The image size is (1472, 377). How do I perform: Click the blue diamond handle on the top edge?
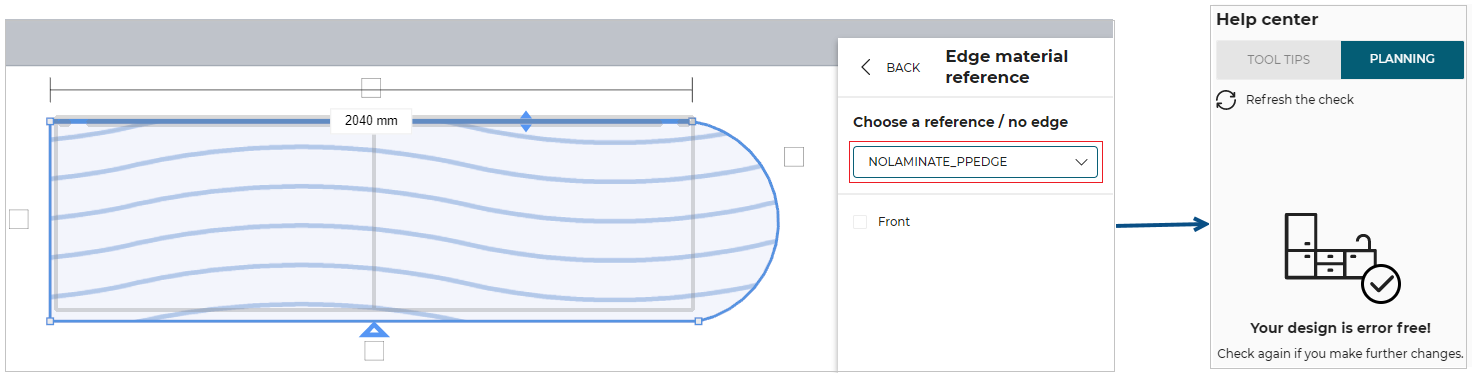coord(526,122)
